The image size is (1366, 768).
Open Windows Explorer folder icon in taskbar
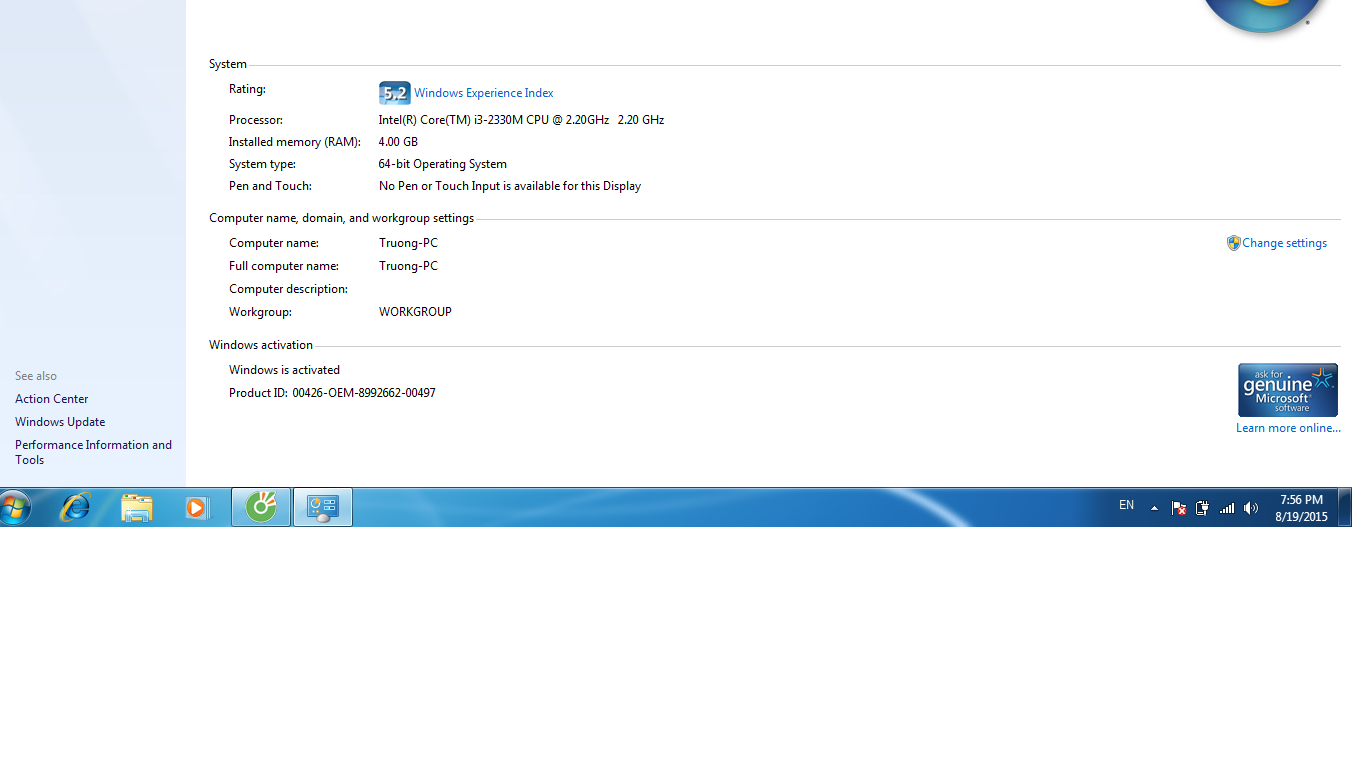pos(137,508)
